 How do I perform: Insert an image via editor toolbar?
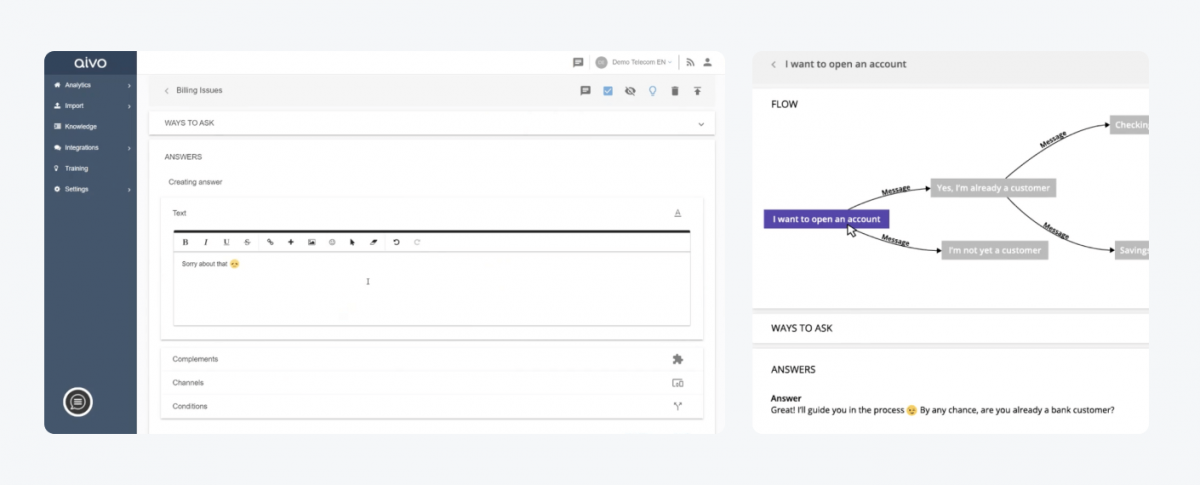312,242
